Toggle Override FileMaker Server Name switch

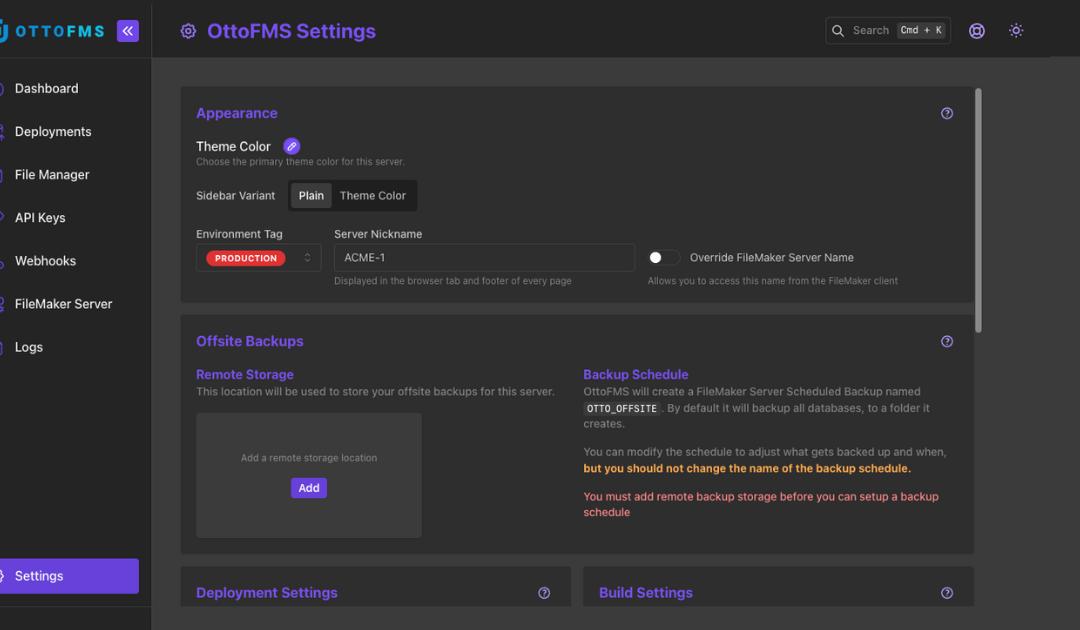pos(663,258)
